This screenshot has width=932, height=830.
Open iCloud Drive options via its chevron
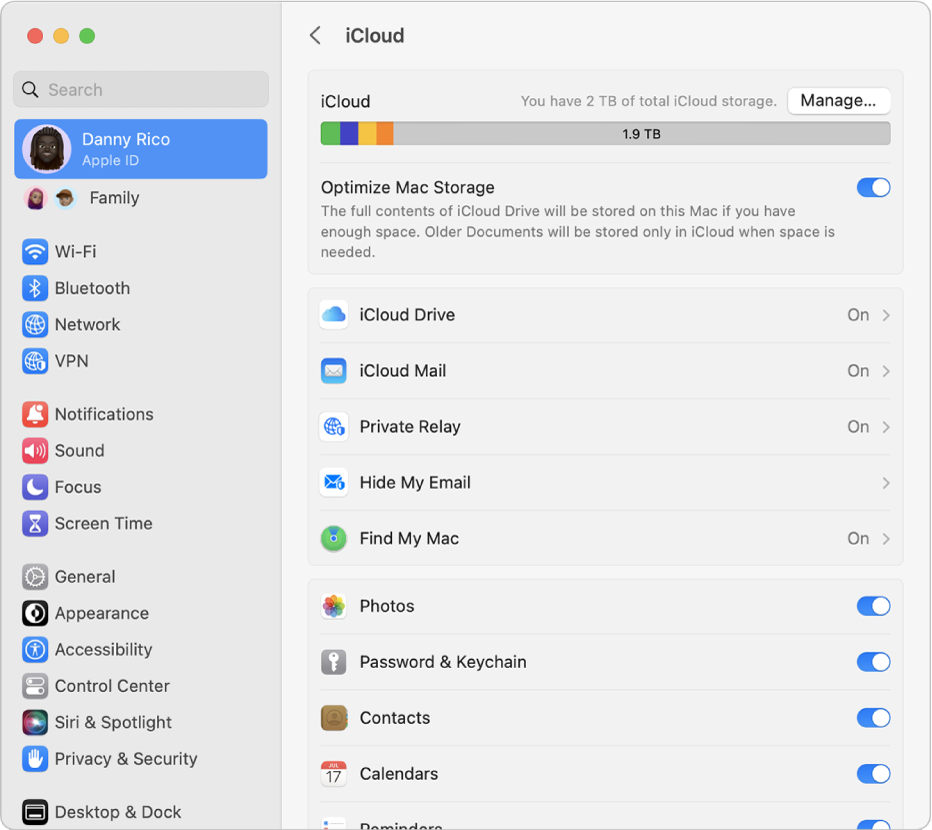(885, 315)
